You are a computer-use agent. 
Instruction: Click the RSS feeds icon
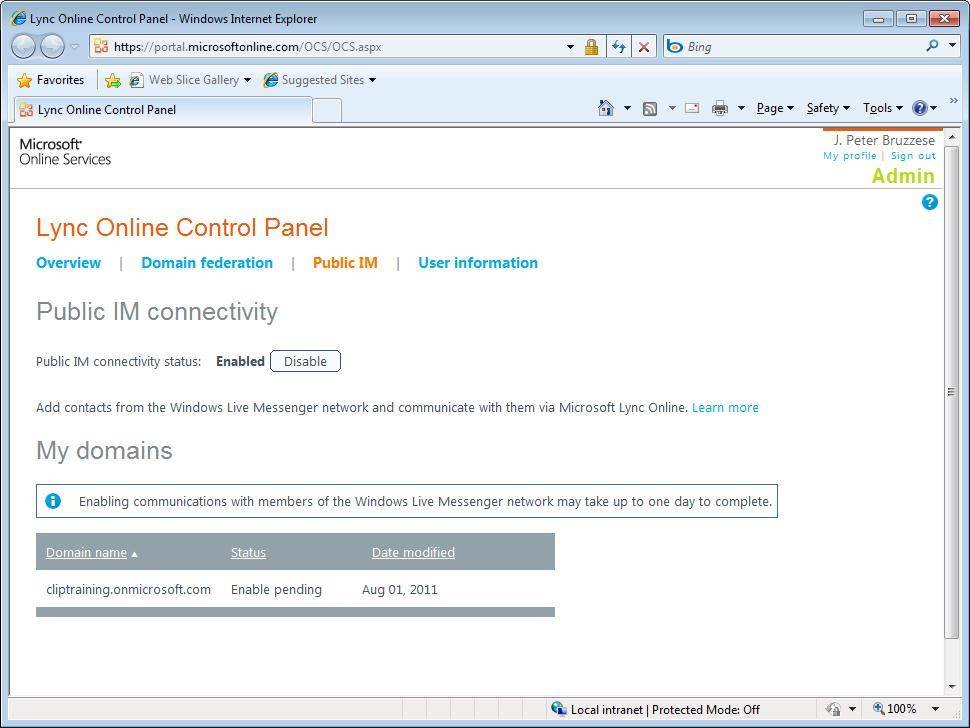tap(650, 109)
